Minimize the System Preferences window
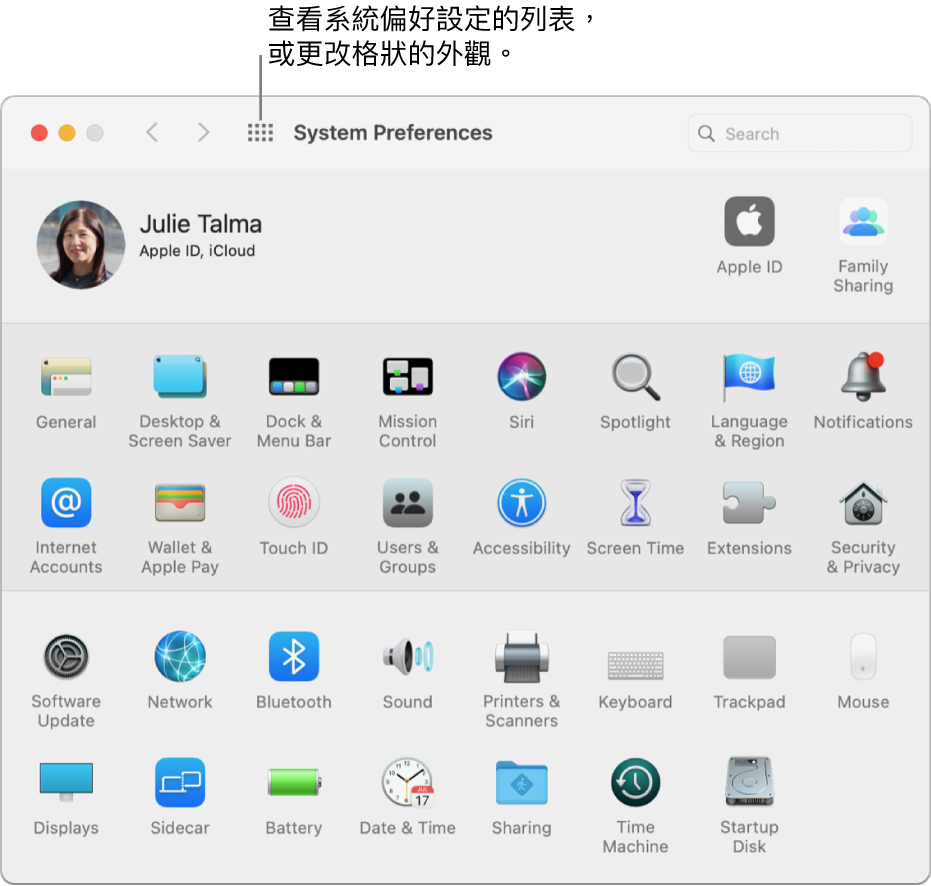 tap(67, 133)
